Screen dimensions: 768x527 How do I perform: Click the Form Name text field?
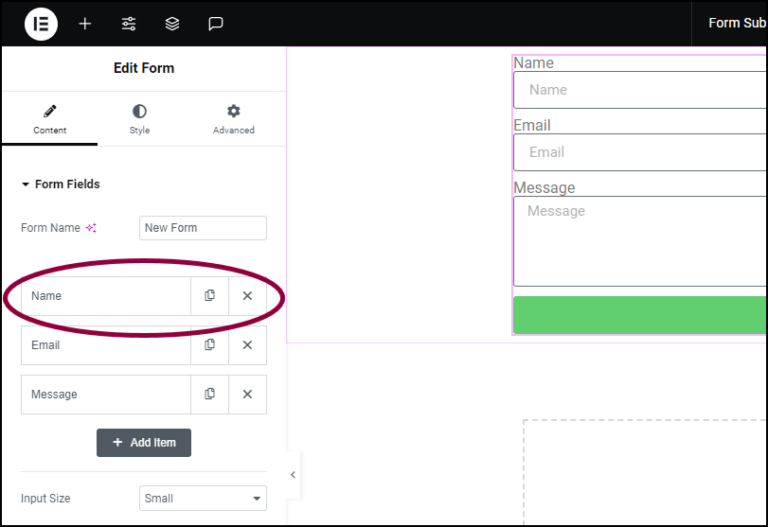(x=203, y=228)
